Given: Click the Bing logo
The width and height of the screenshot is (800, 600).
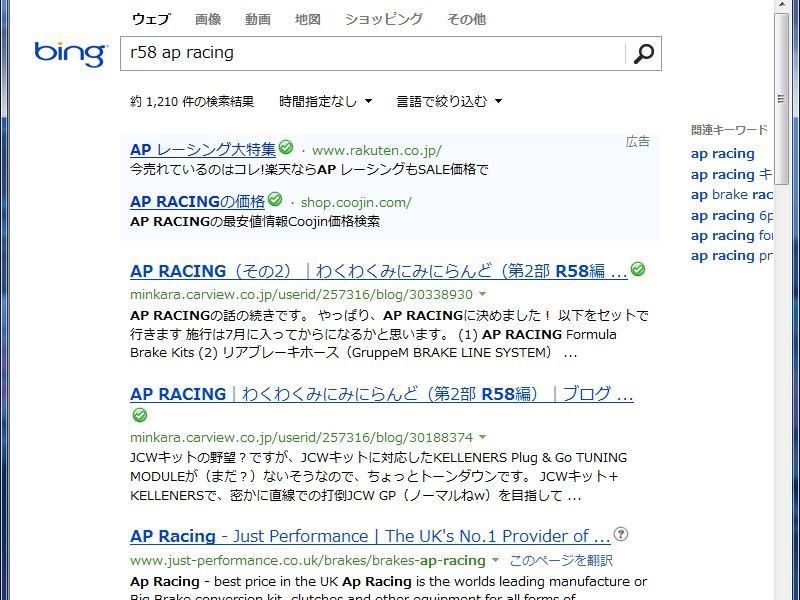Looking at the screenshot, I should 70,54.
